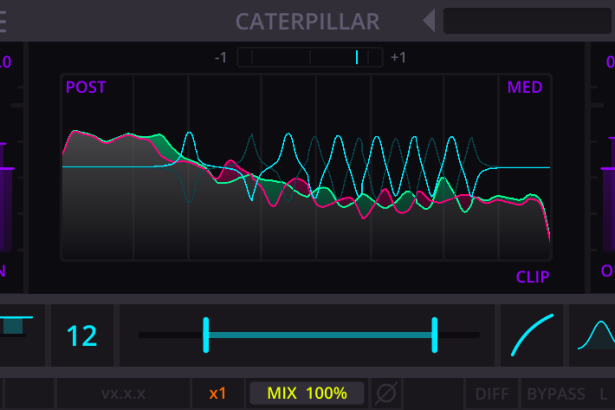Change the MED analyzer speed setting
This screenshot has height=410, width=615.
coord(524,87)
